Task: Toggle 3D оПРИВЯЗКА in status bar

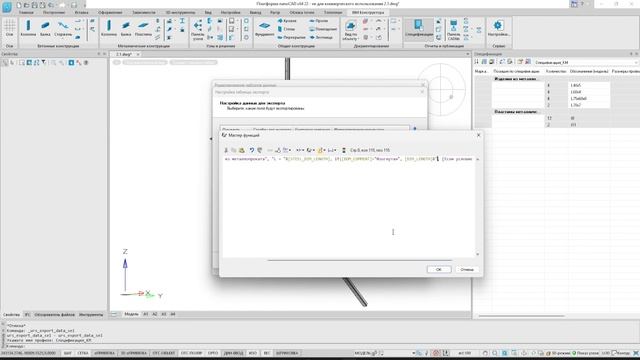Action: click(x=133, y=353)
